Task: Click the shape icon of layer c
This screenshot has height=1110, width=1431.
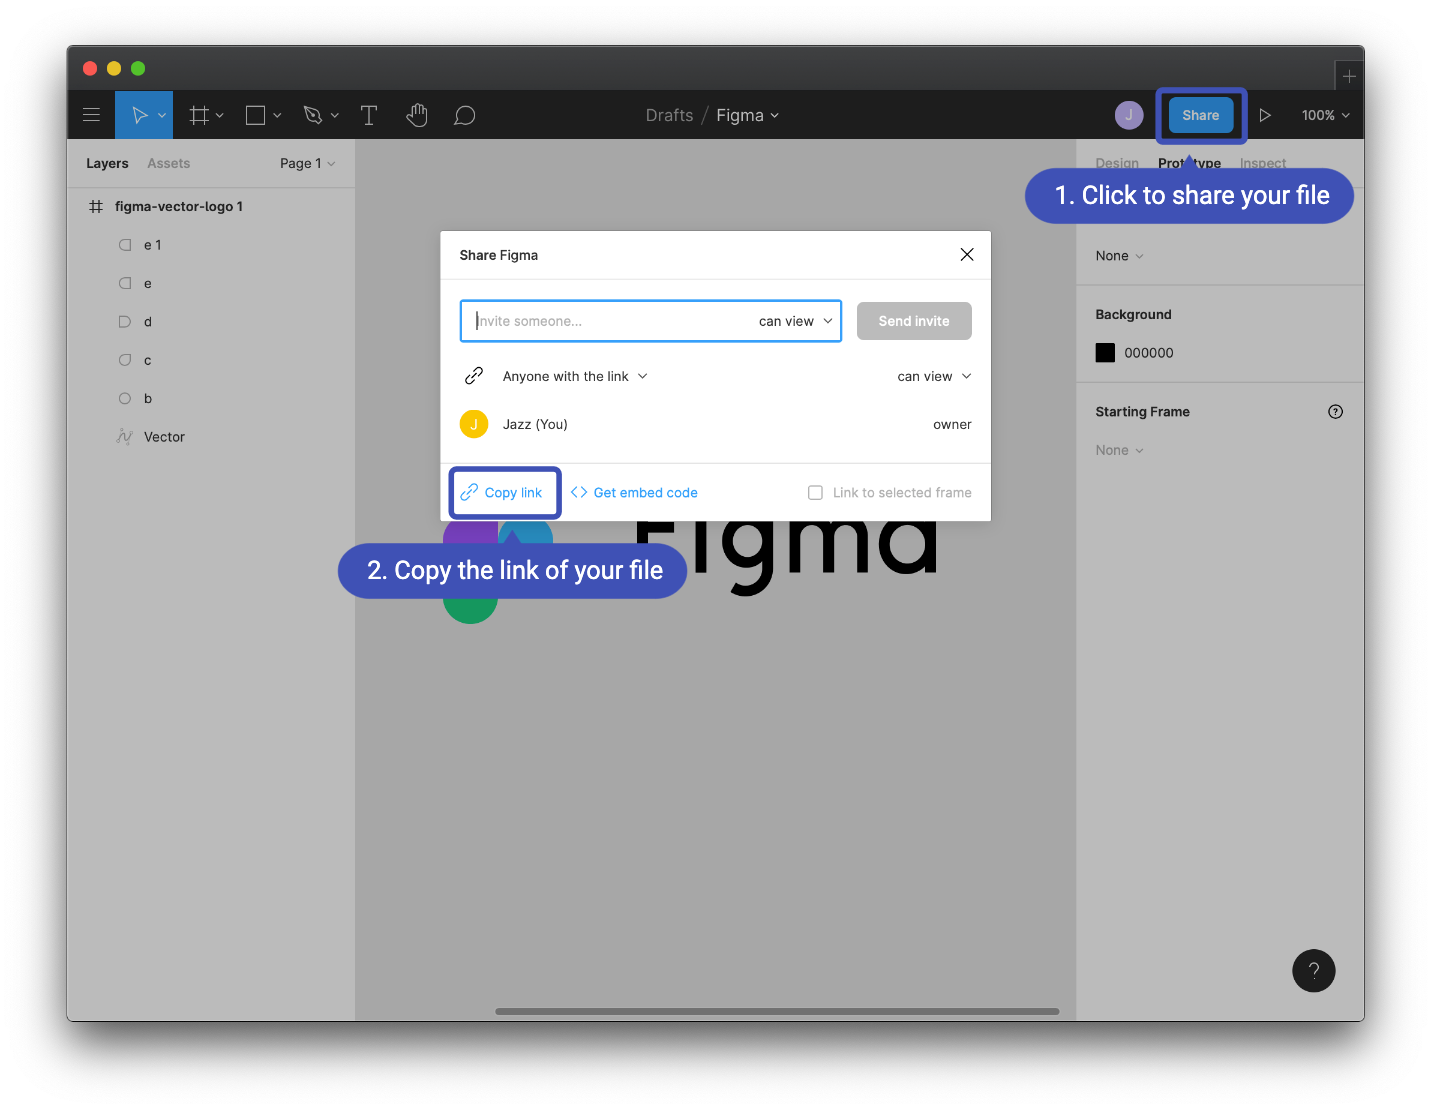Action: [125, 360]
